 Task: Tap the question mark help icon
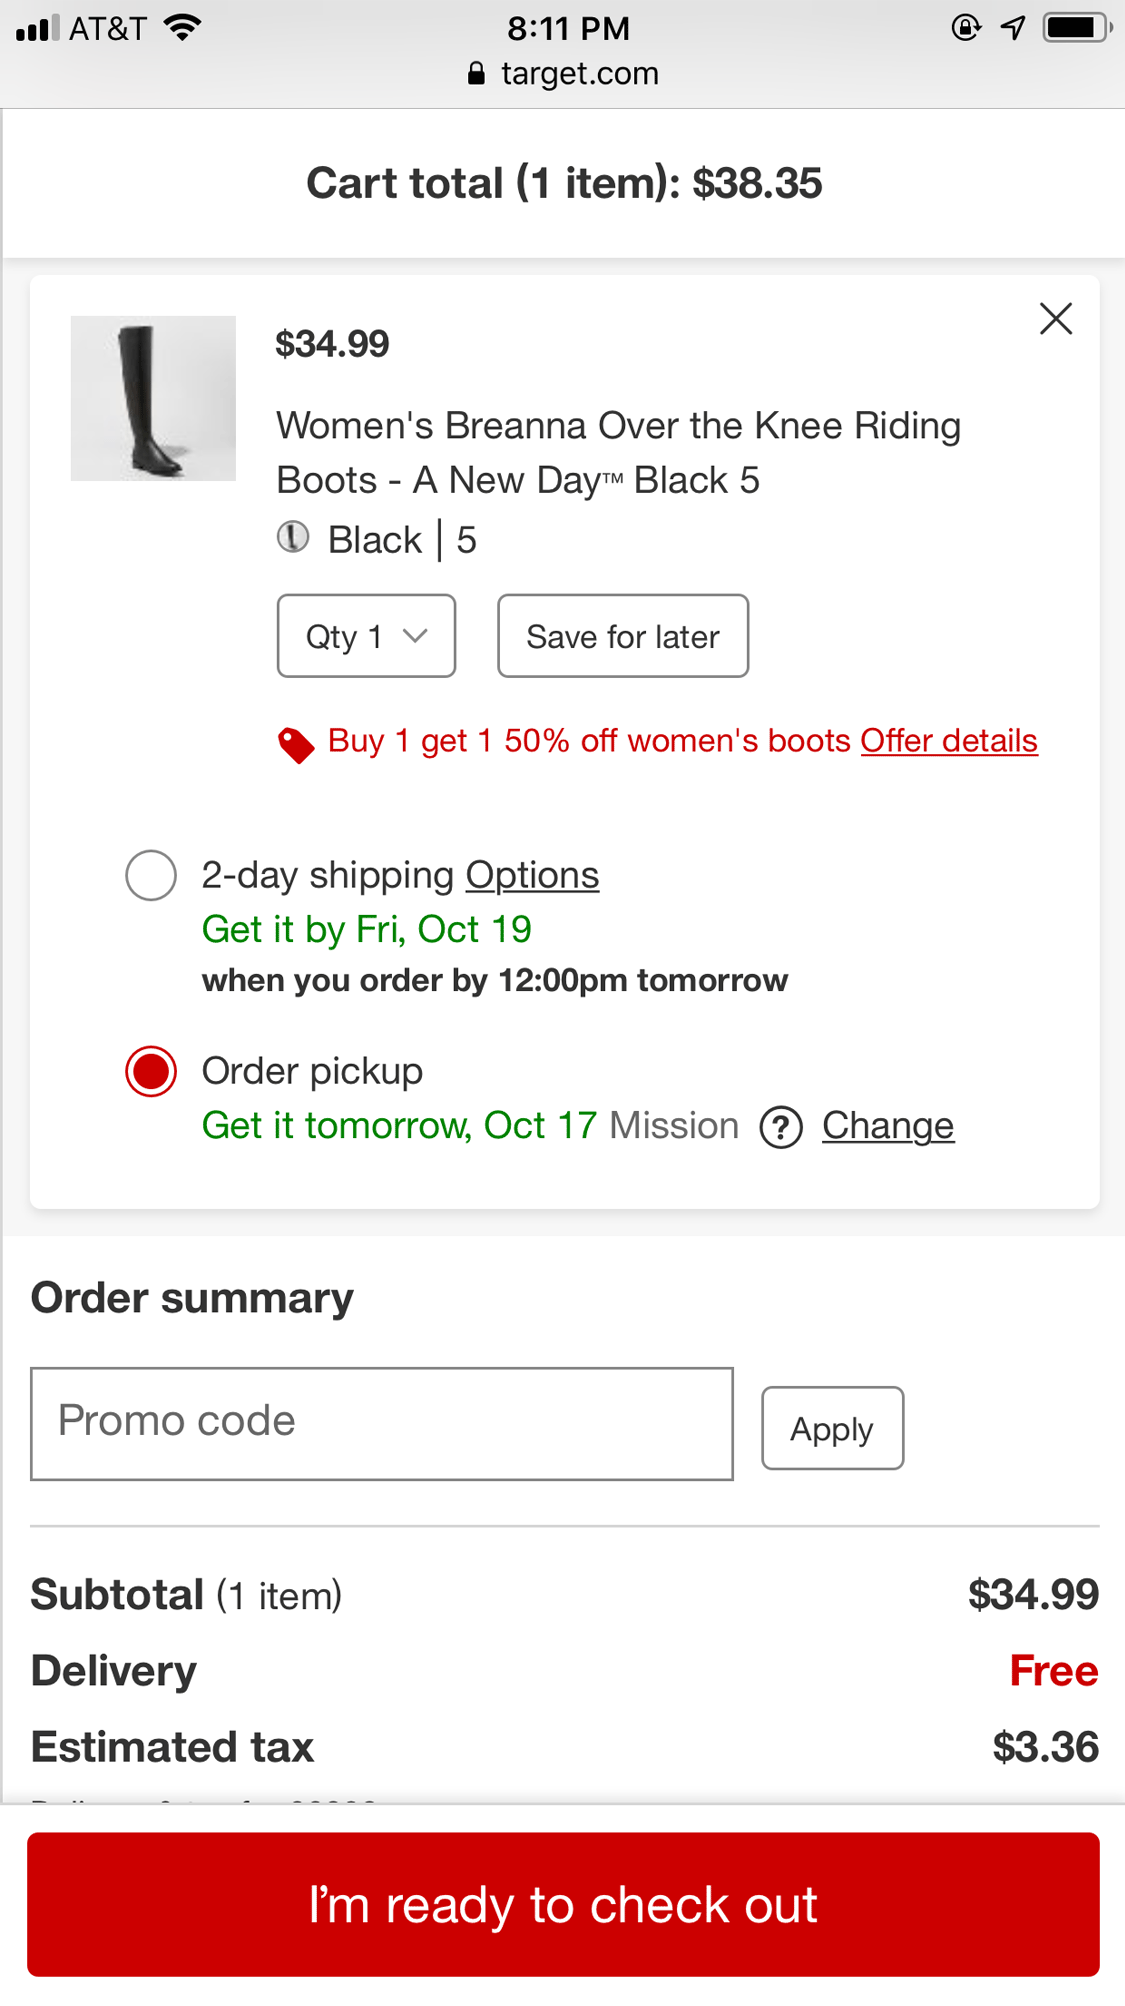[x=781, y=1128]
